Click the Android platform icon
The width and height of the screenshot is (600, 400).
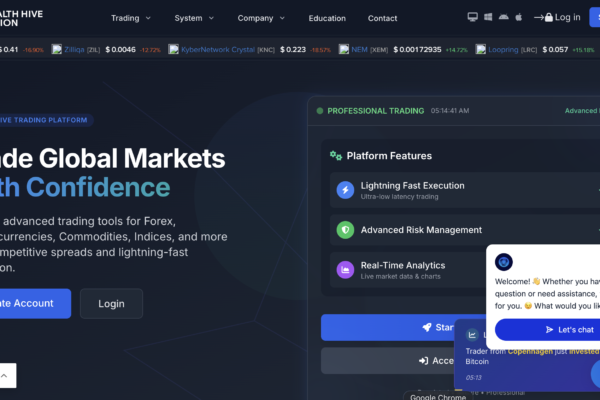(x=504, y=17)
